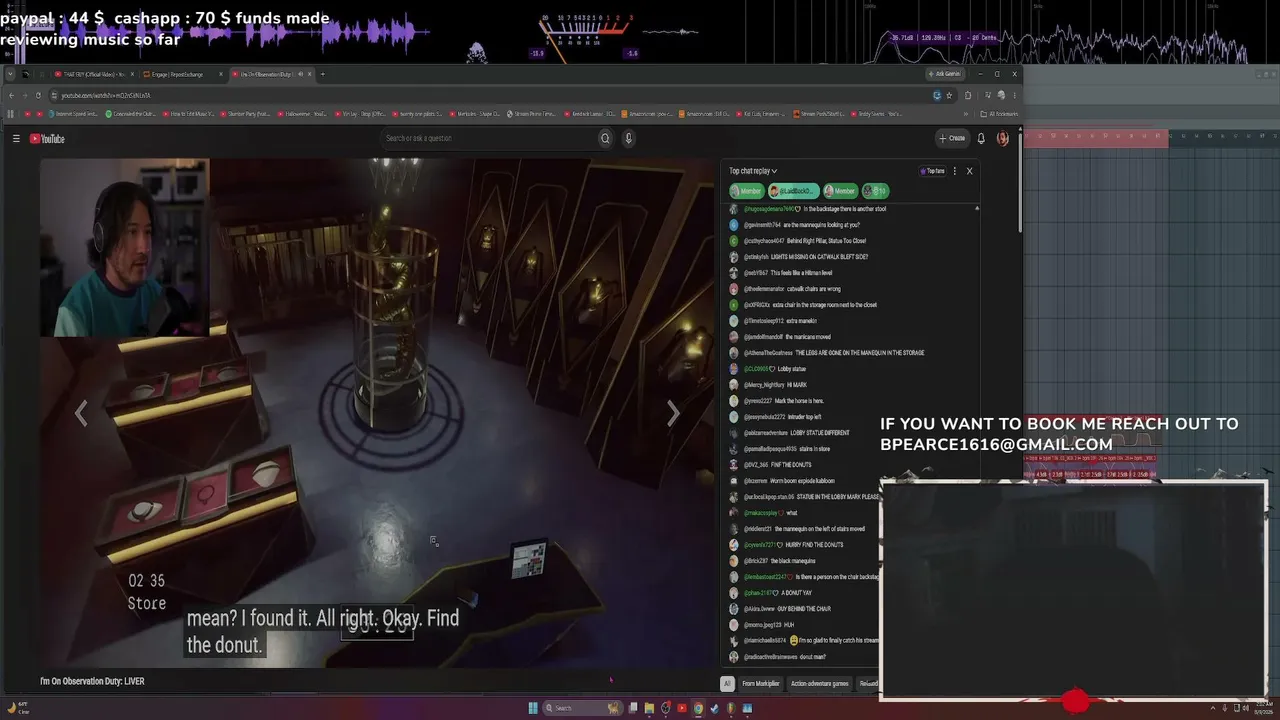Go to previous item with left arrow on video
Screen dimensions: 1280x720
point(82,413)
